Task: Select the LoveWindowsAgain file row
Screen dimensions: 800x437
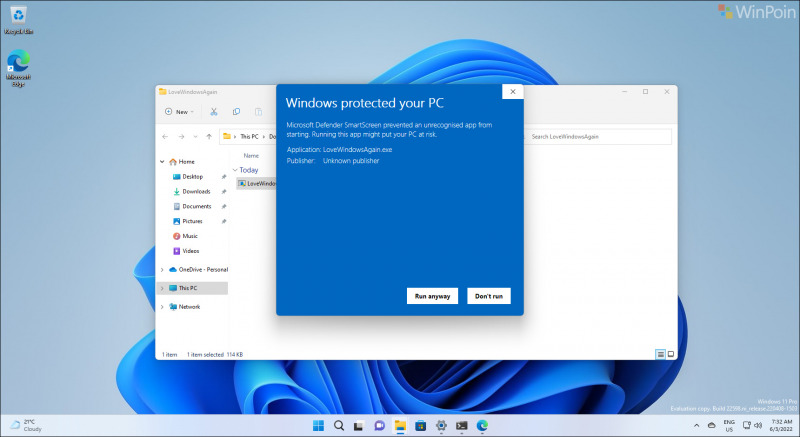Action: click(x=256, y=183)
